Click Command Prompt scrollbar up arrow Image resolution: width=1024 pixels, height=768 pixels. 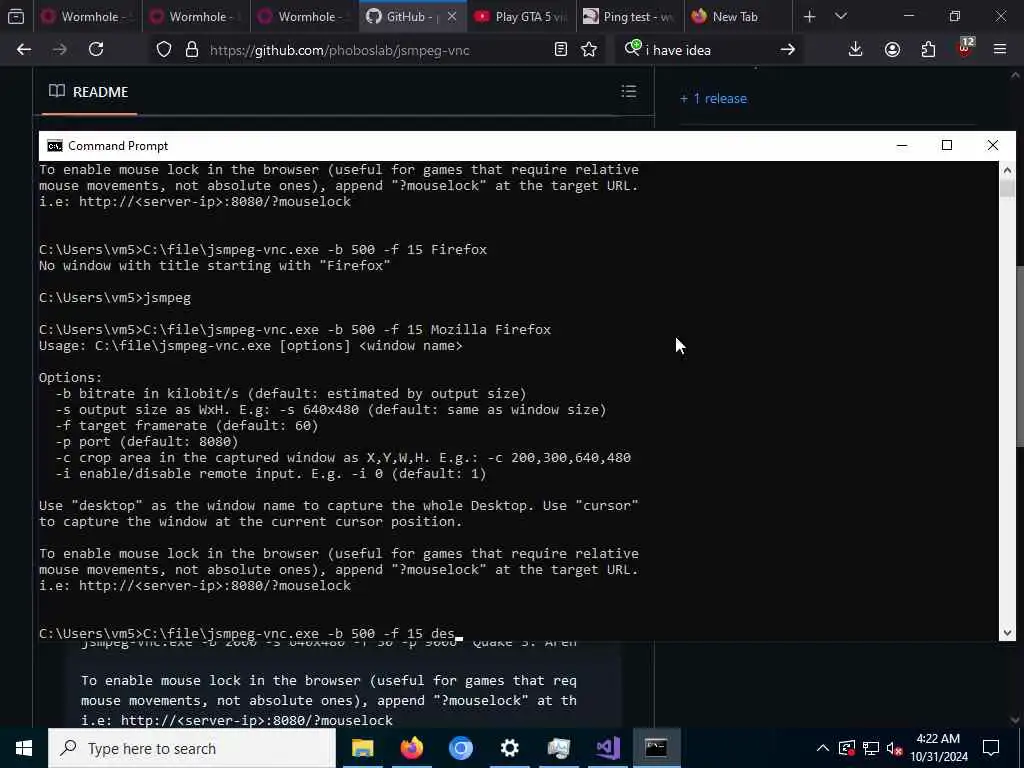point(1007,170)
